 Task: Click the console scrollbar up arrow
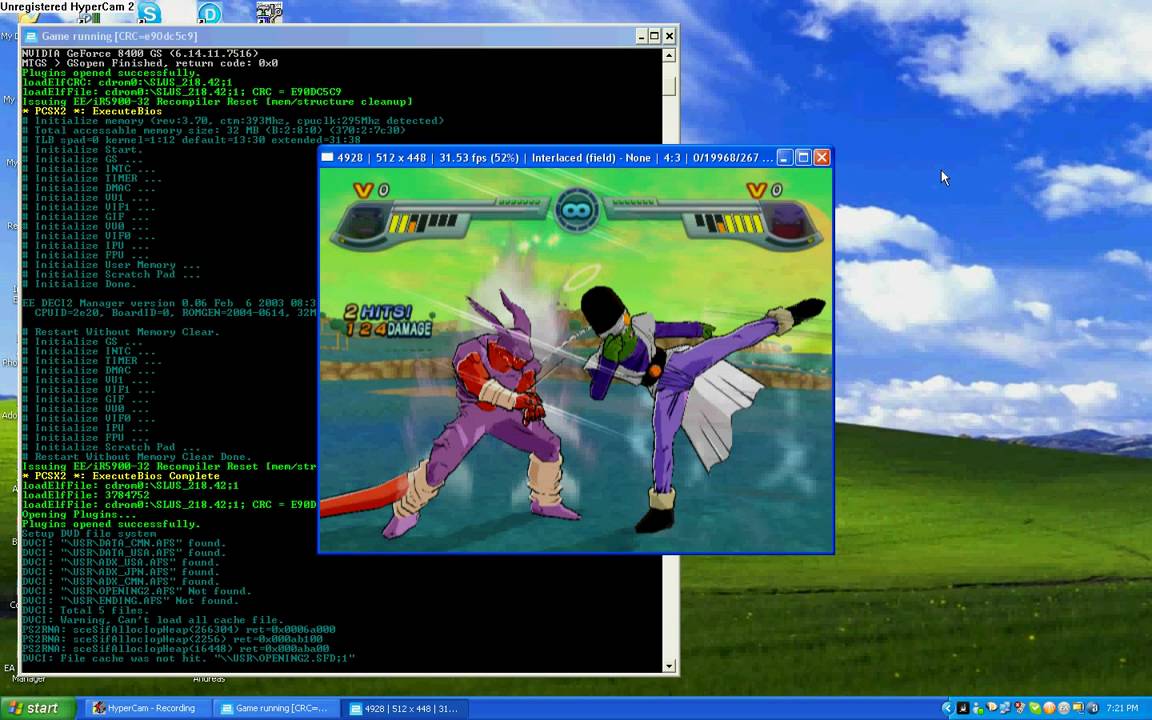[x=669, y=55]
